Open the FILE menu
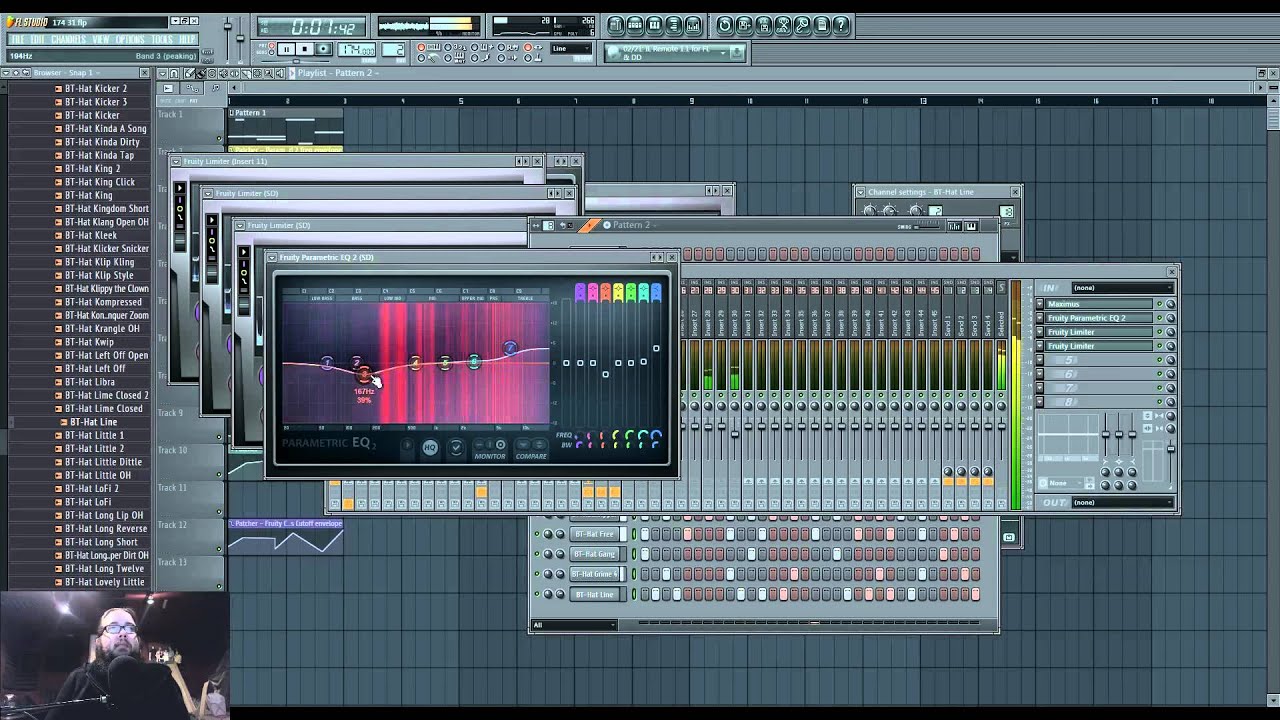This screenshot has width=1280, height=720. pyautogui.click(x=17, y=40)
